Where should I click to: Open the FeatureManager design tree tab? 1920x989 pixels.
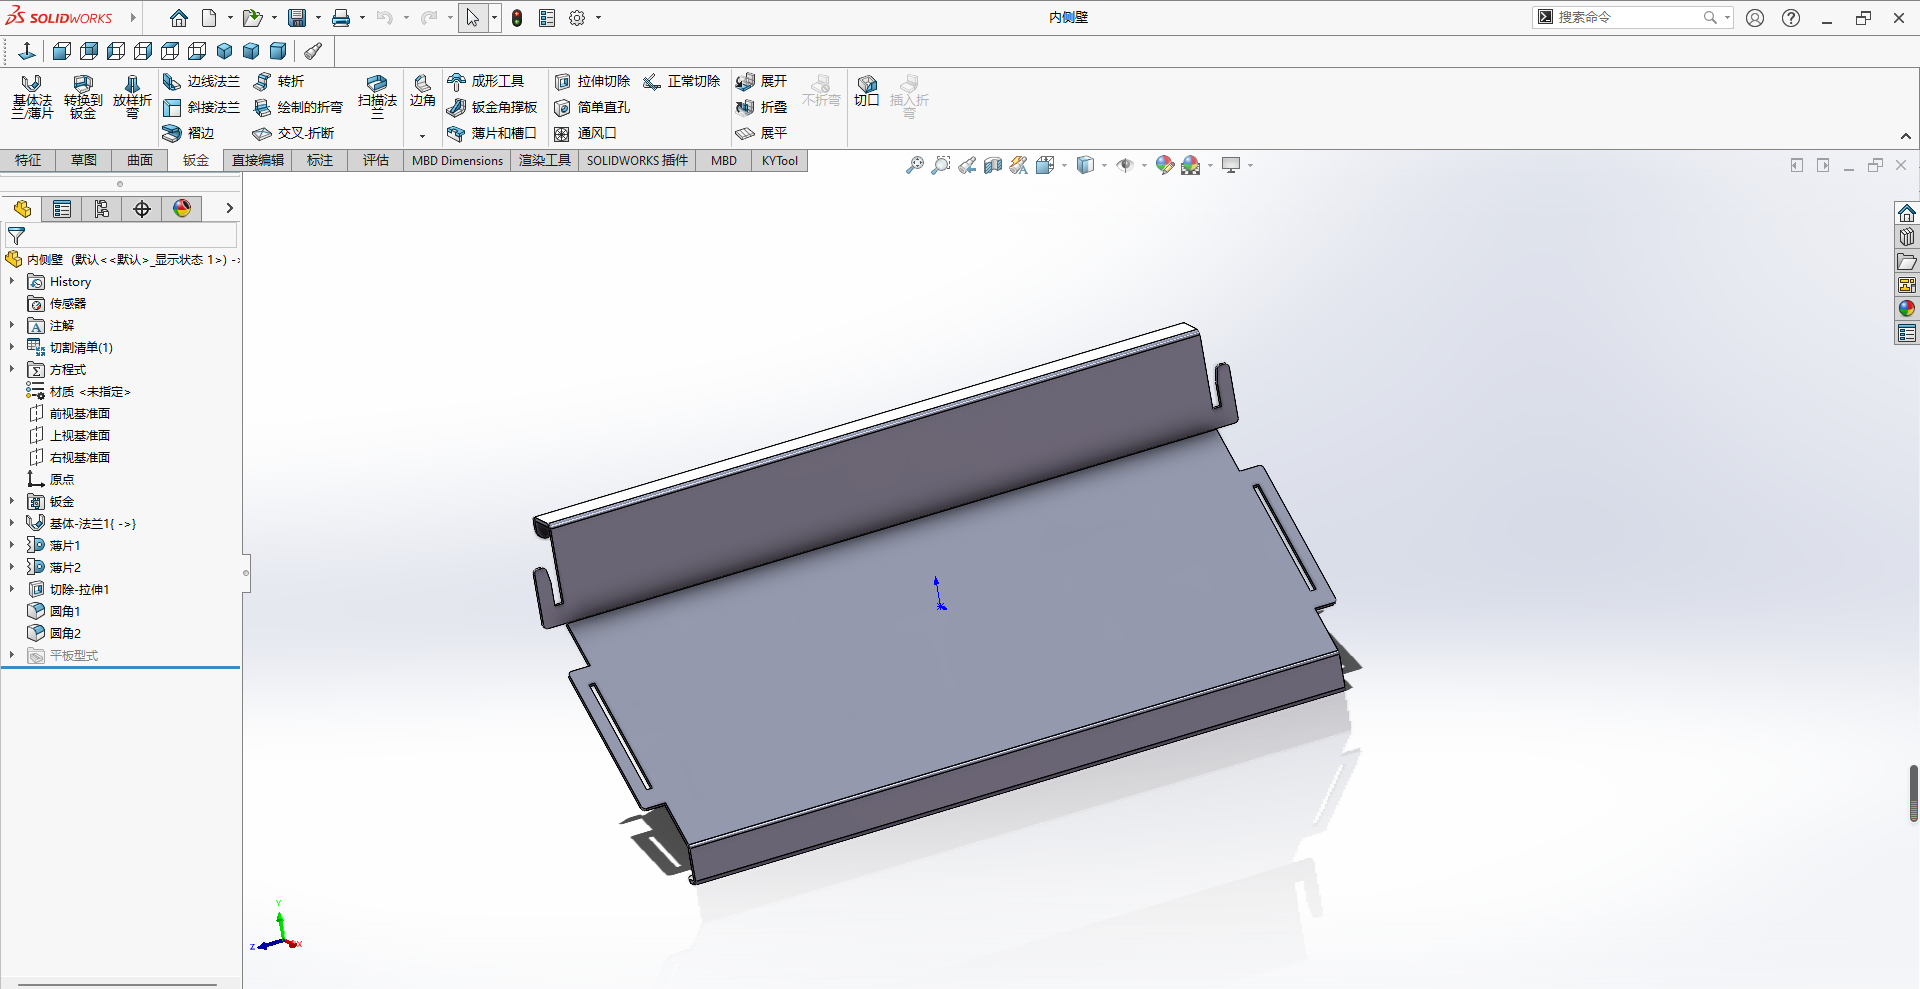pos(22,208)
